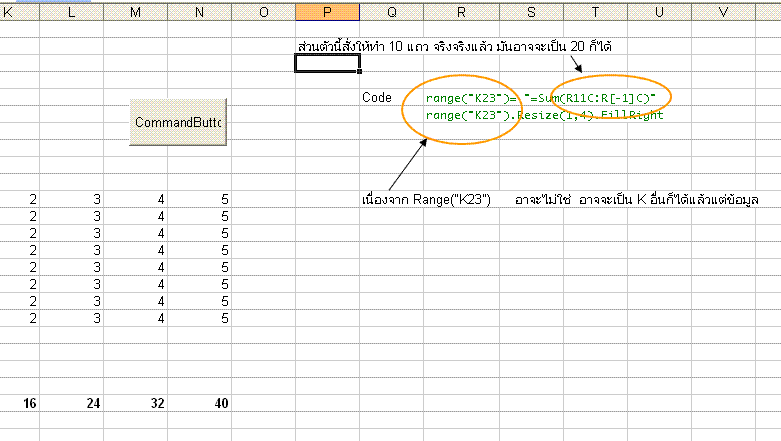
Task: Click the CommandButton control
Action: point(178,122)
